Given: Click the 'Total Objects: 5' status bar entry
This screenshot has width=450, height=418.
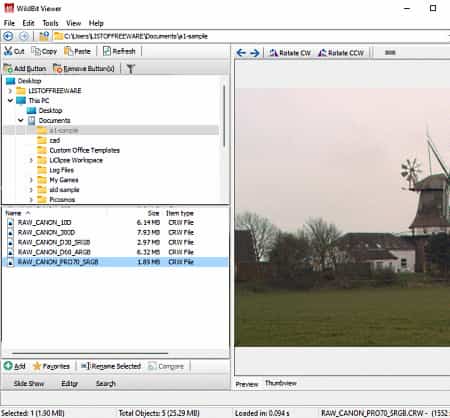Looking at the screenshot, I should click(159, 413).
